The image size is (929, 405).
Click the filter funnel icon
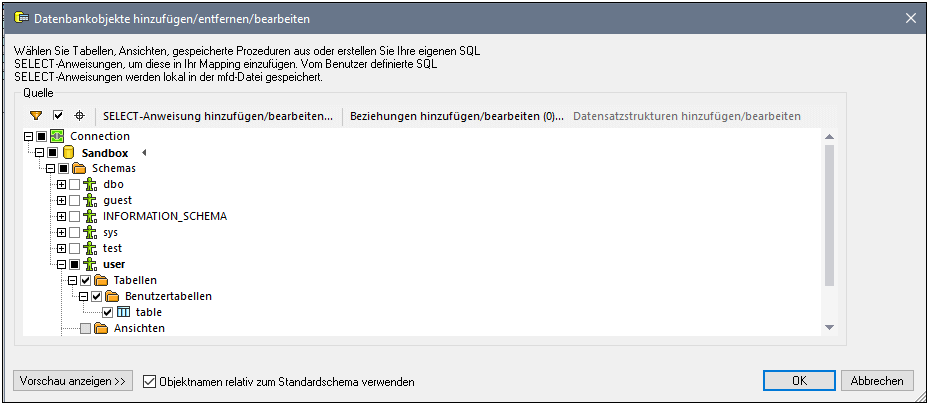36,116
